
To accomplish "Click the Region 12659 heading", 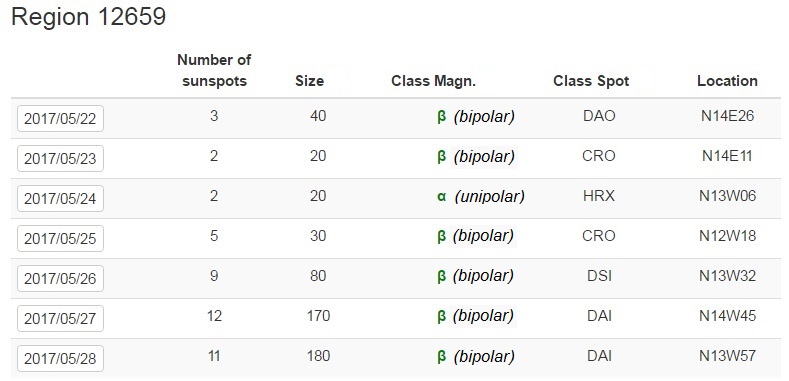I will tap(89, 17).
